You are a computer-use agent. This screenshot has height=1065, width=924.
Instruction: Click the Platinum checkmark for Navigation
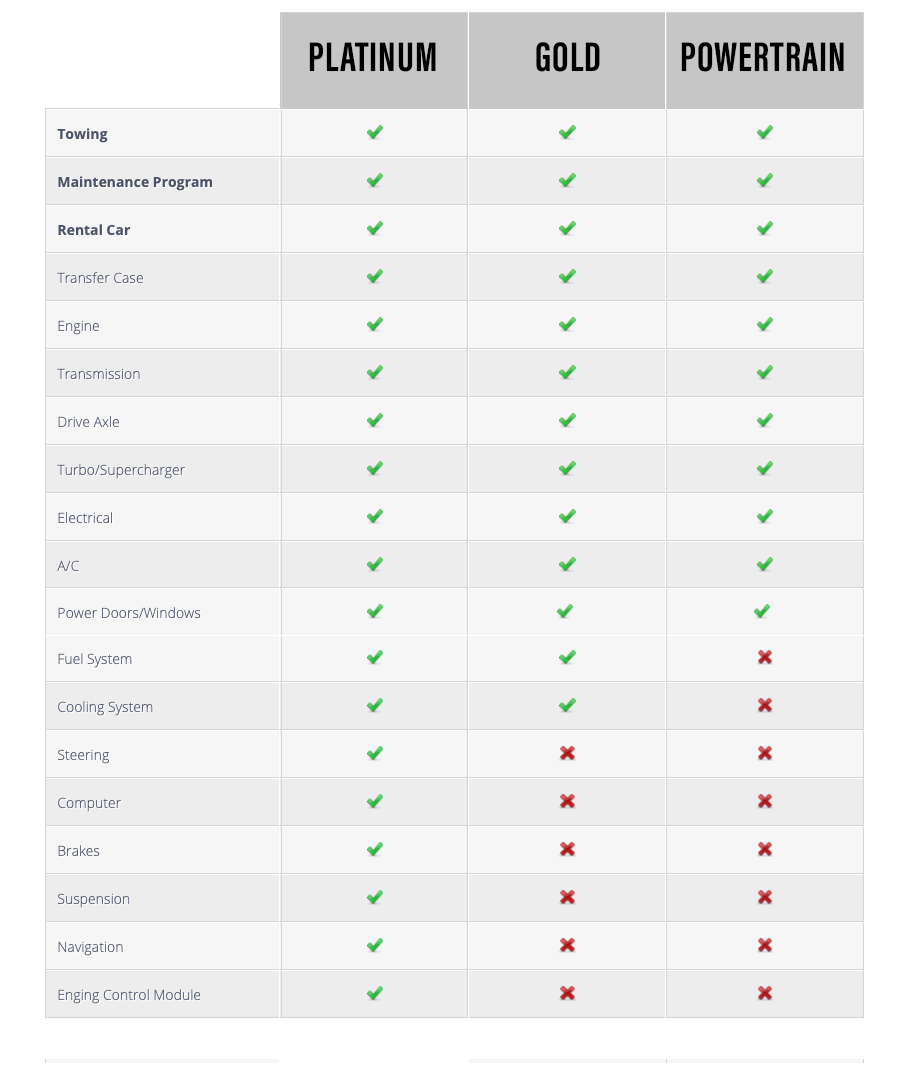(x=374, y=945)
